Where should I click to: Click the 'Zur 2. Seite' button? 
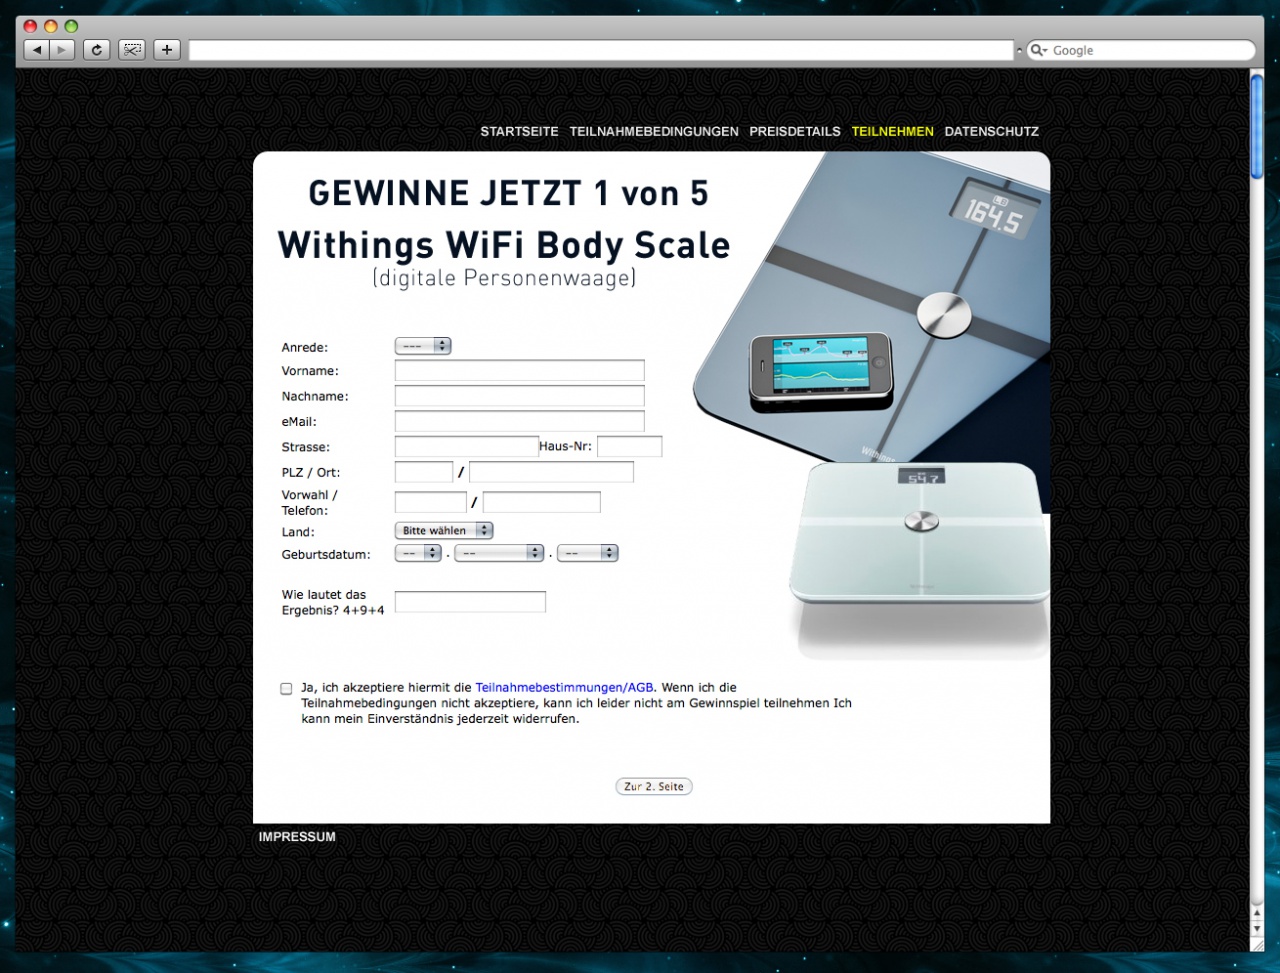click(654, 787)
